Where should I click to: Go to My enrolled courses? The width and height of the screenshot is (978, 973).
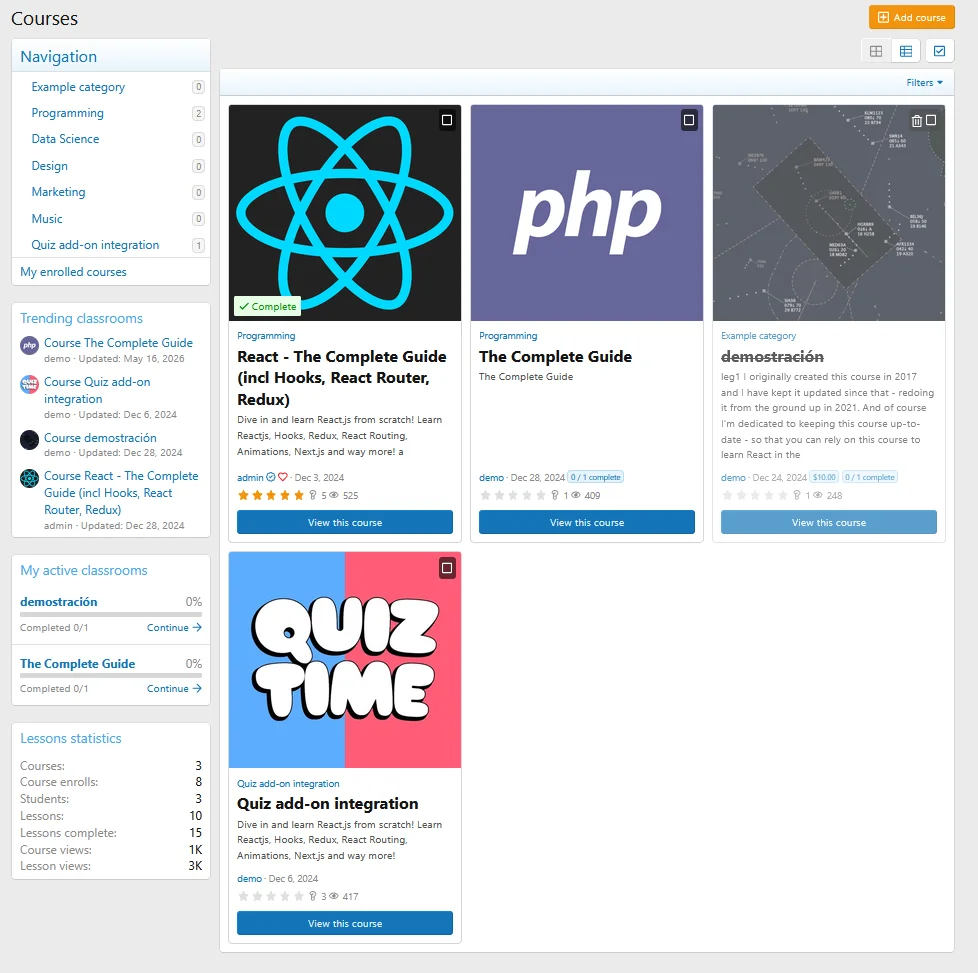[x=73, y=272]
